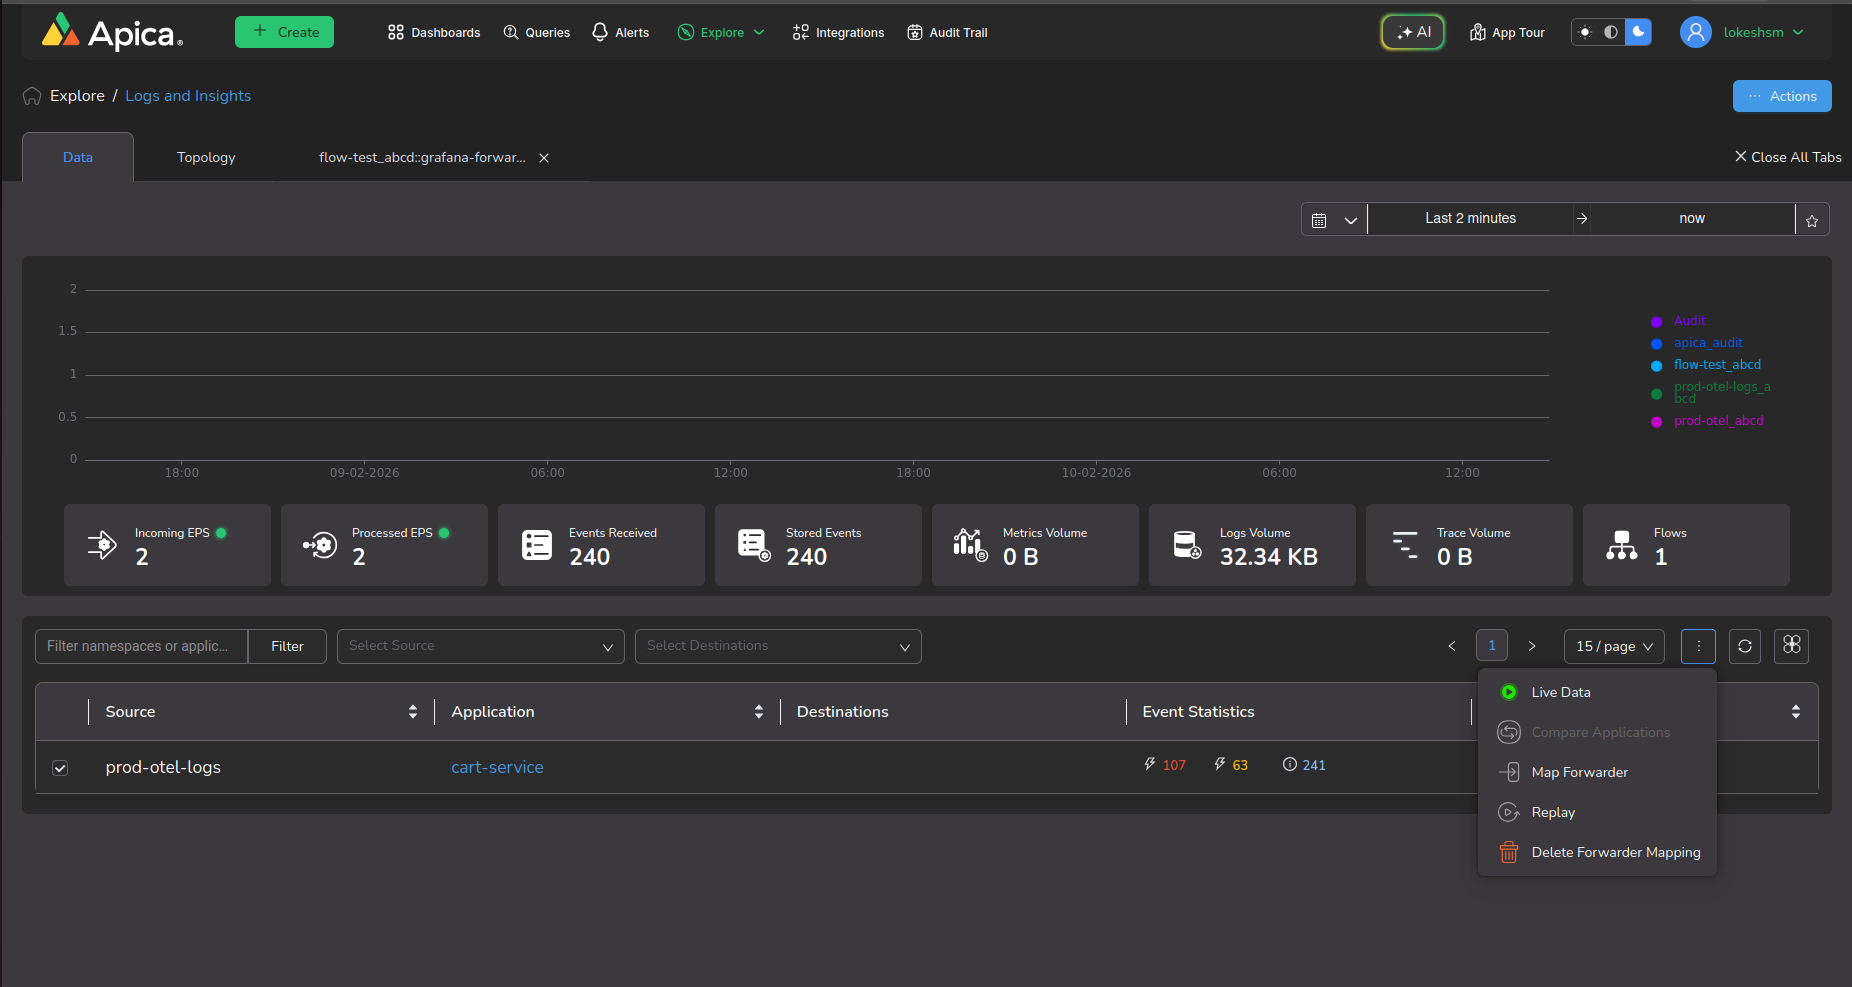Screen dimensions: 1852x987
Task: Click the grid layout icon right of refresh
Action: pos(1791,646)
